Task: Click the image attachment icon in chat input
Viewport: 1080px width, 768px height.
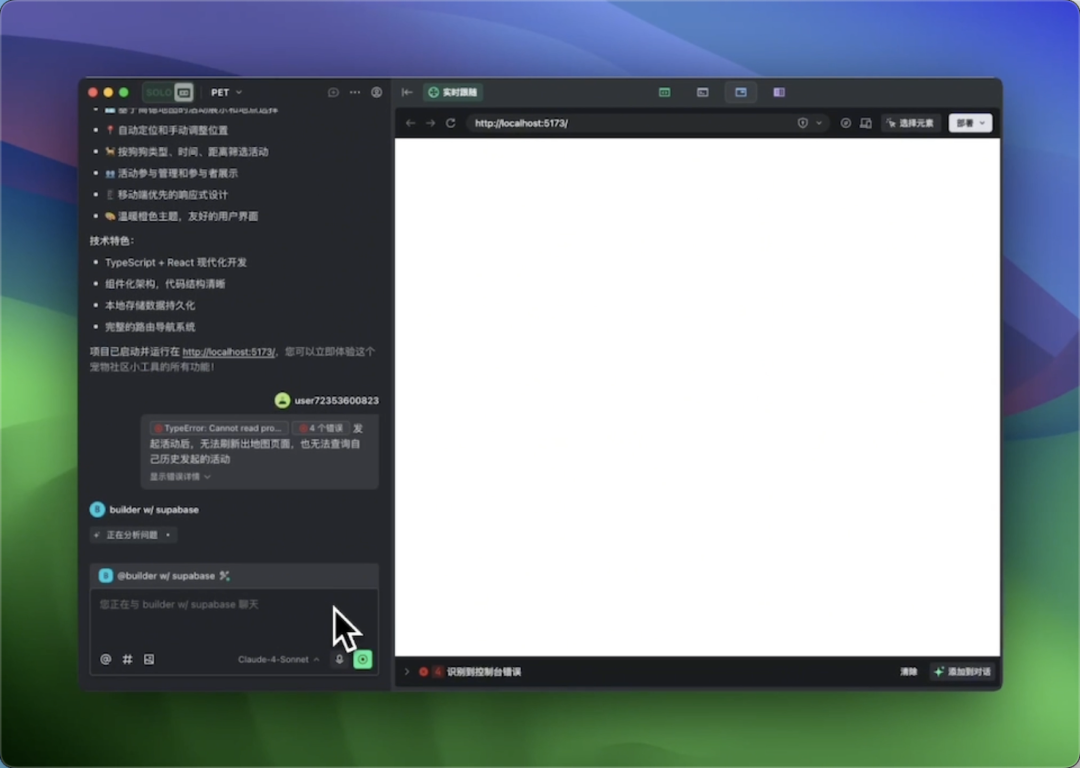Action: tap(149, 659)
